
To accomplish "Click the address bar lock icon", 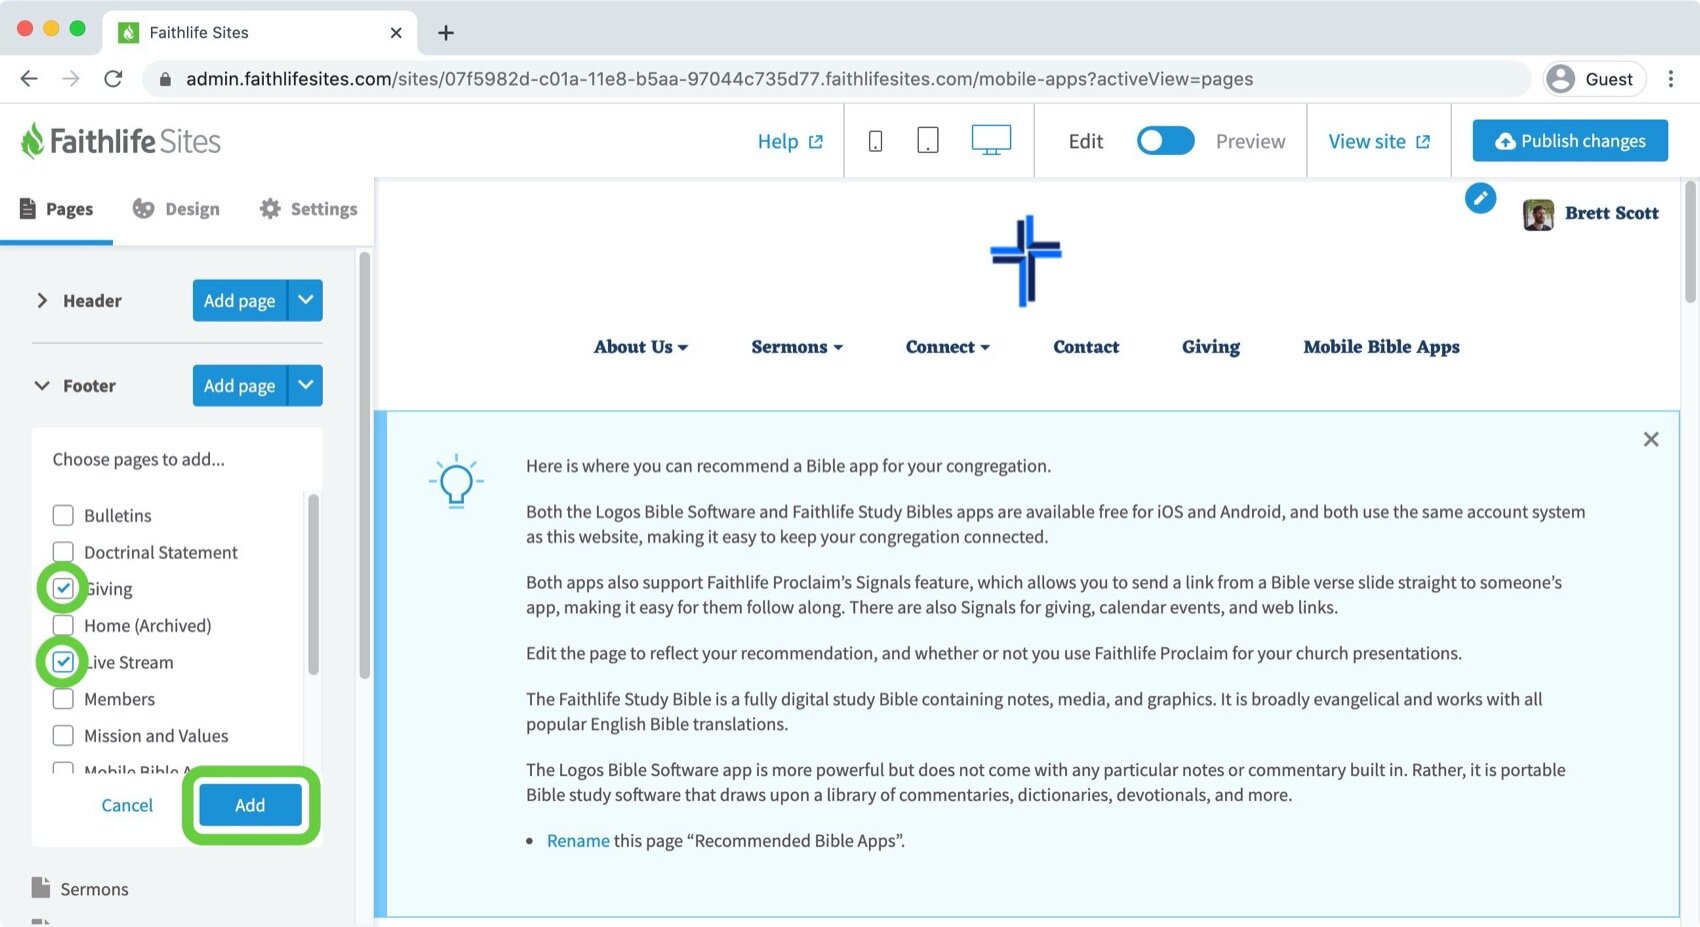I will [x=165, y=79].
